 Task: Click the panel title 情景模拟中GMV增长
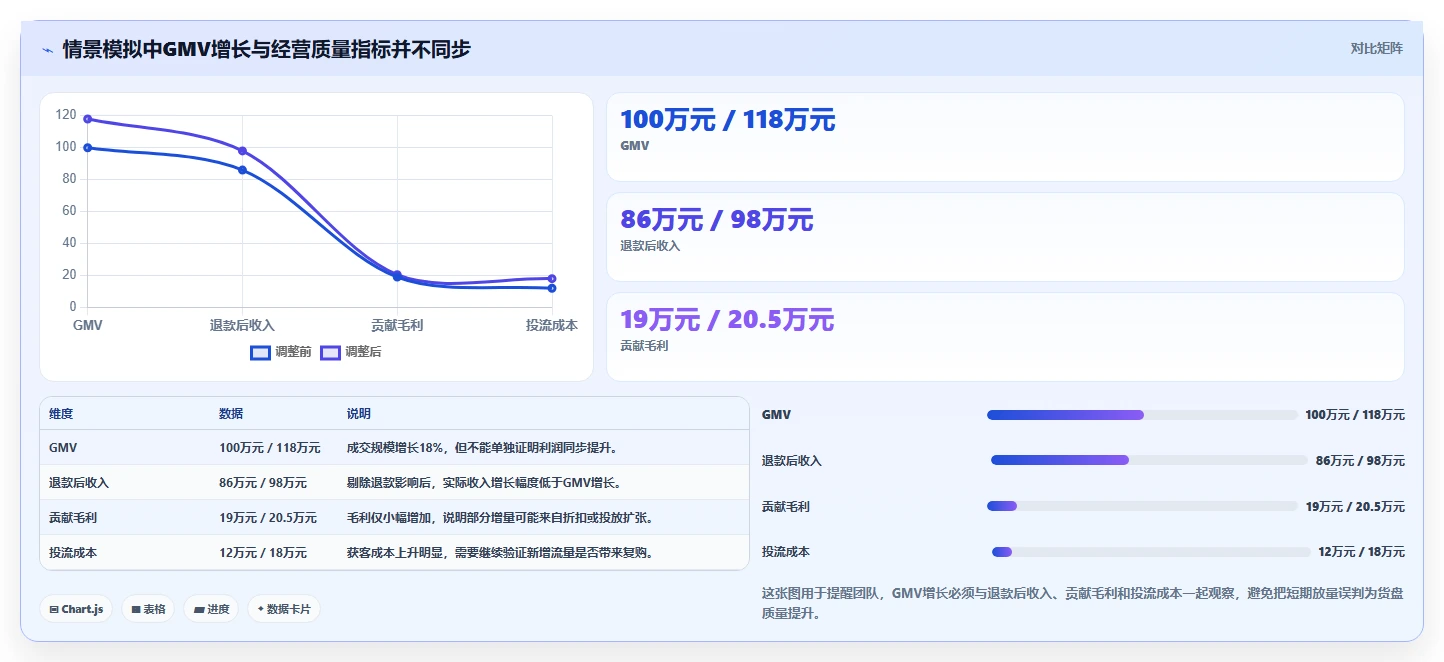pos(266,49)
